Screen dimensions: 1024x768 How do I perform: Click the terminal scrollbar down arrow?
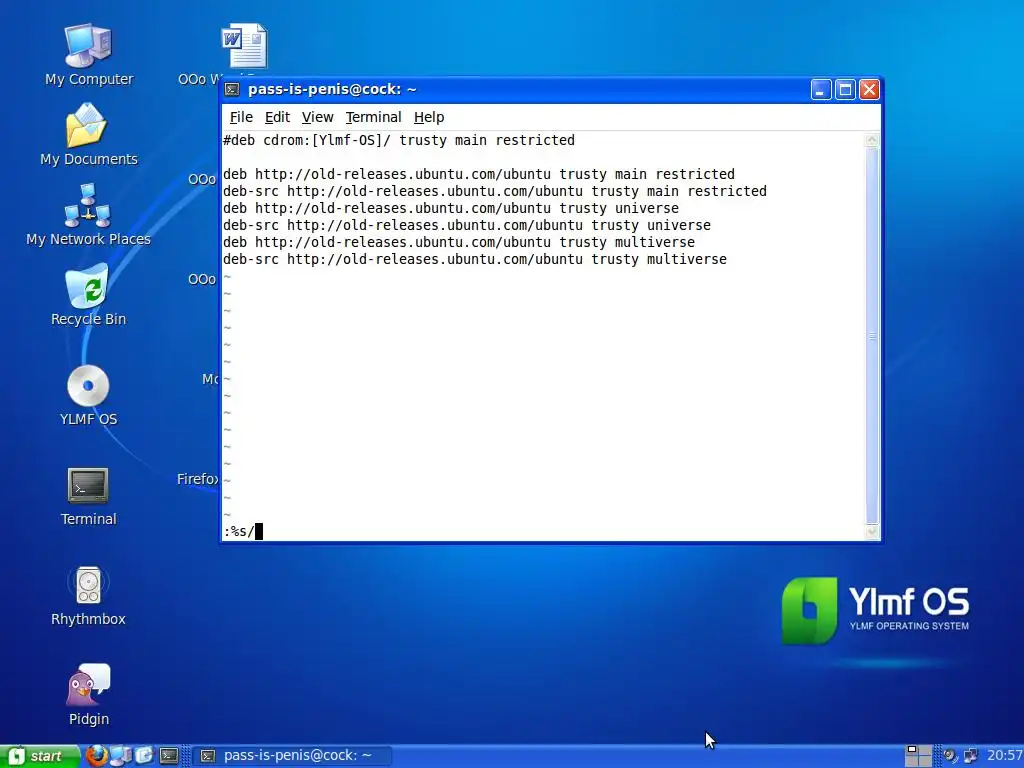[872, 532]
